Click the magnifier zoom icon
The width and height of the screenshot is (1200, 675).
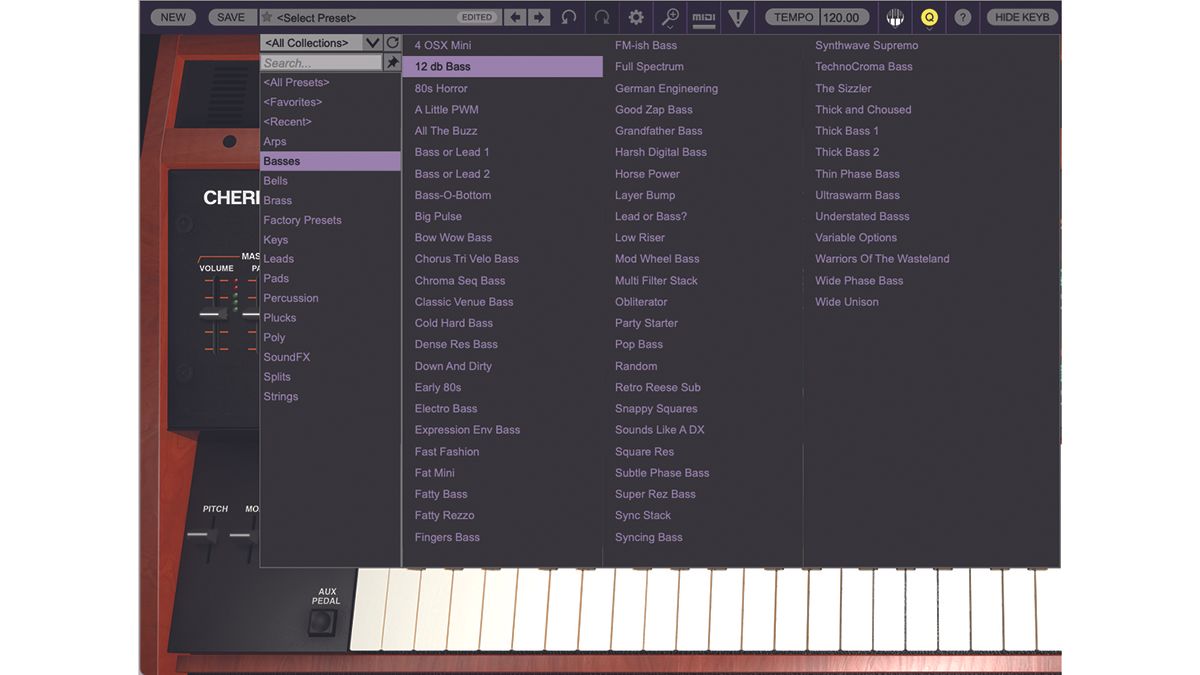(x=670, y=17)
